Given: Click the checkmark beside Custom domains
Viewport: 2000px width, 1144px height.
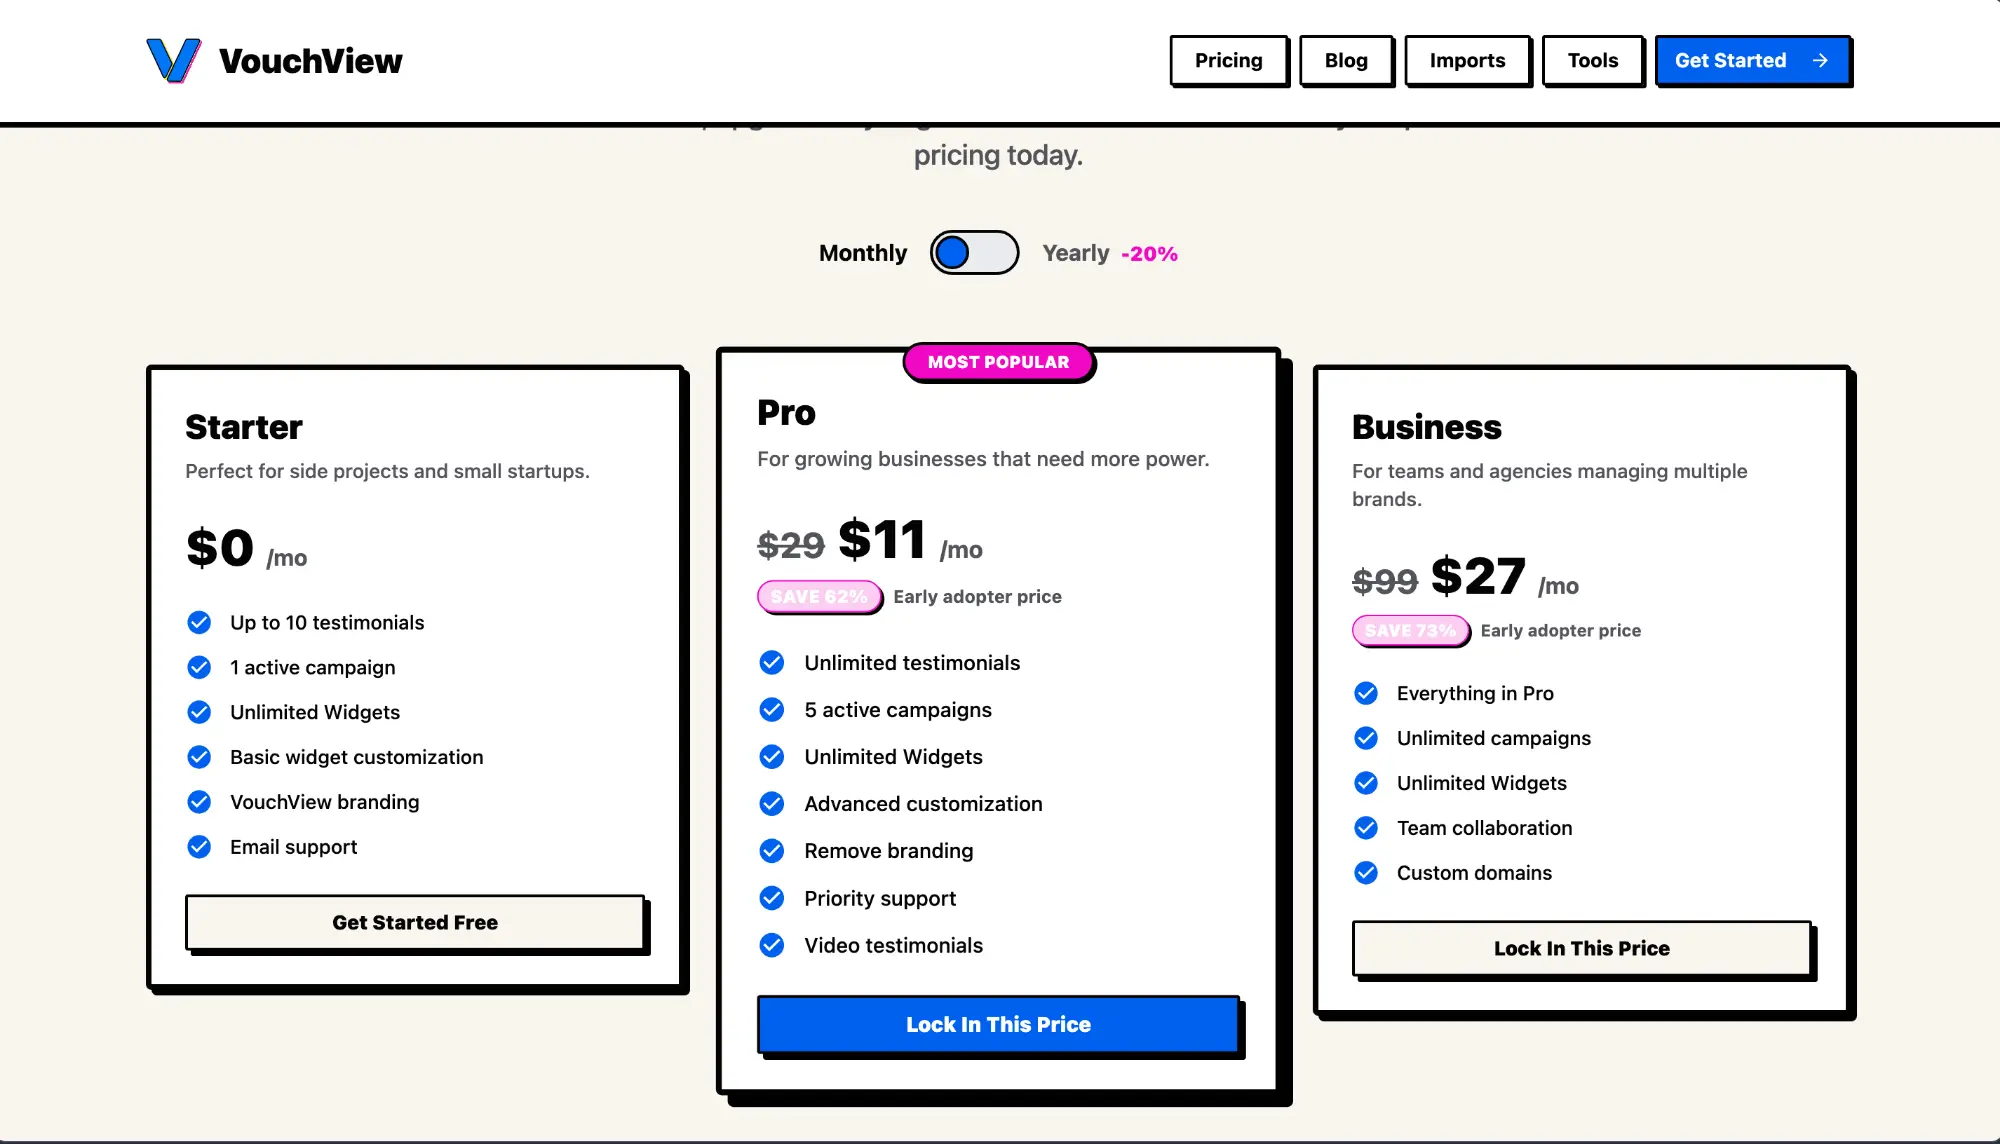Looking at the screenshot, I should pyautogui.click(x=1366, y=873).
